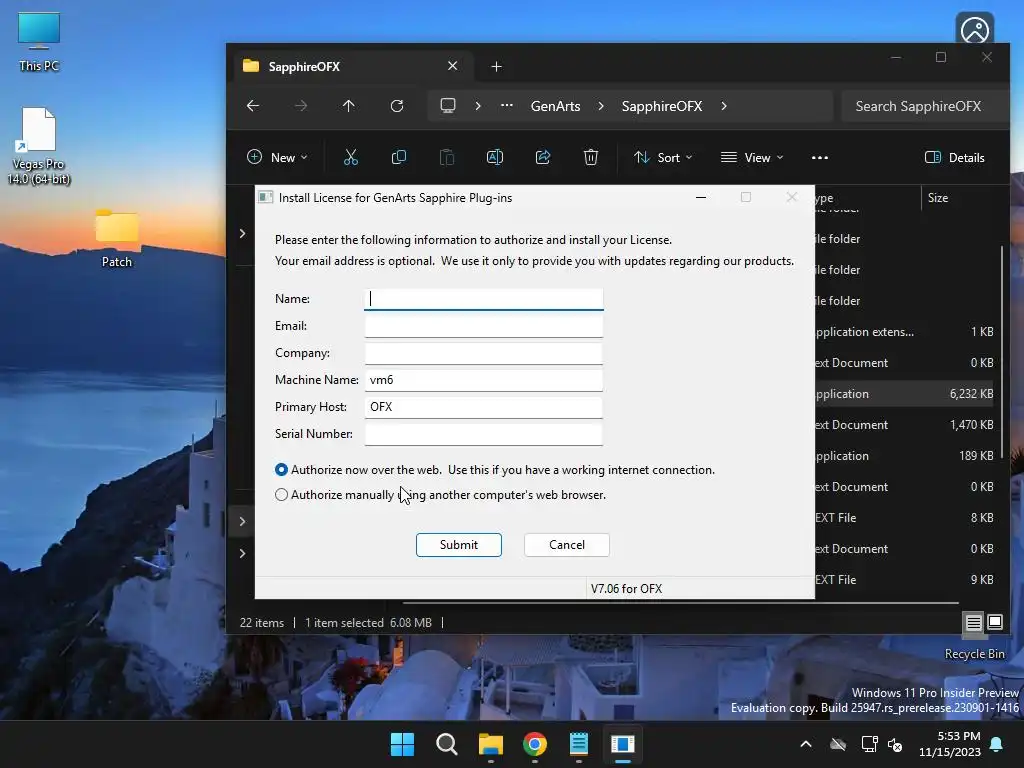Click the license installer app in taskbar

click(623, 744)
